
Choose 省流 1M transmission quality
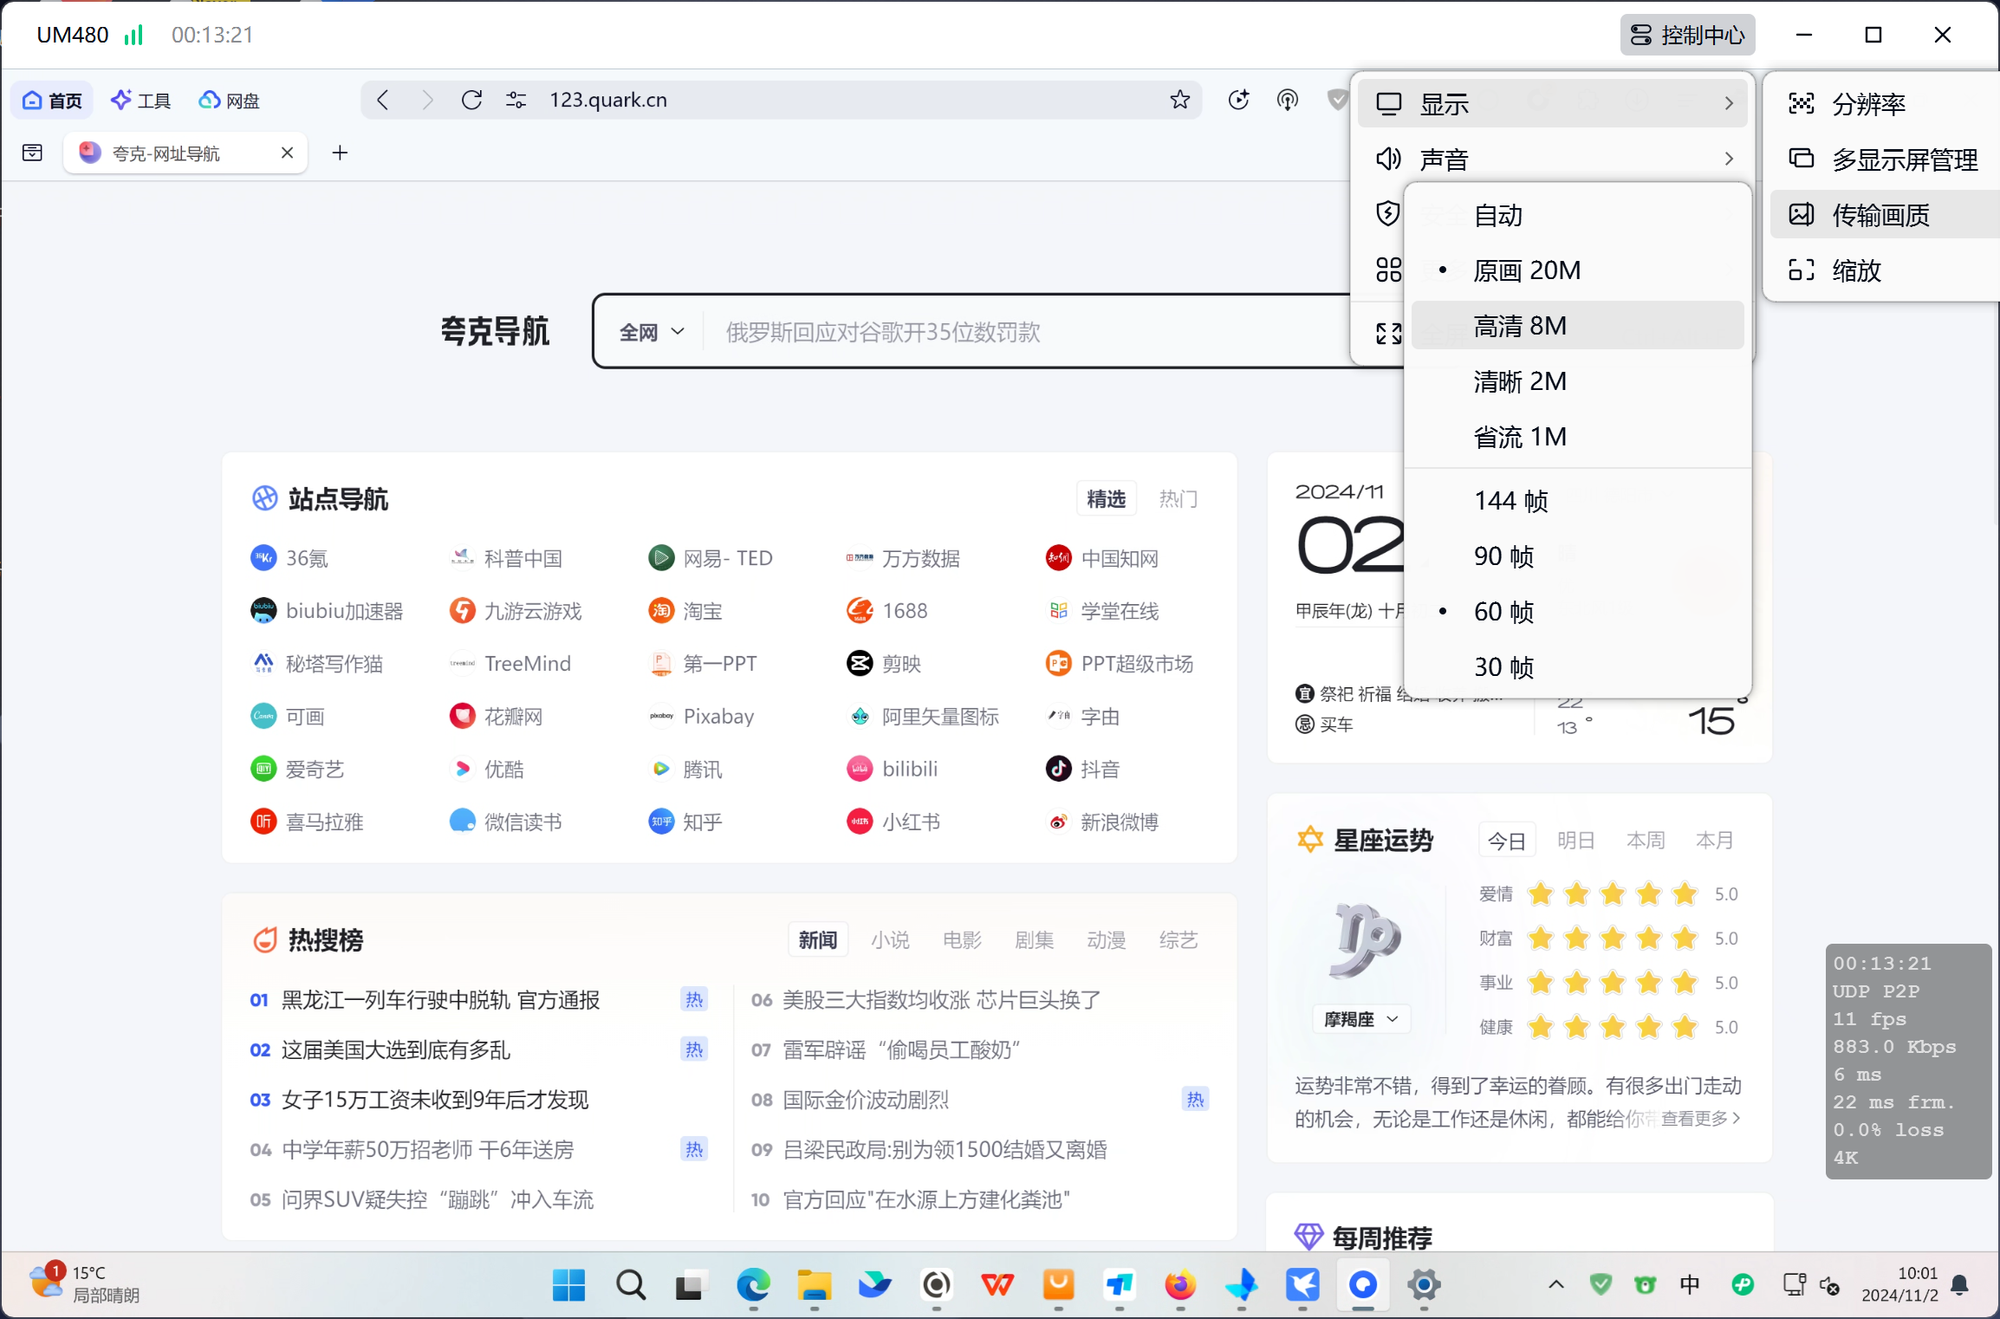coord(1519,437)
